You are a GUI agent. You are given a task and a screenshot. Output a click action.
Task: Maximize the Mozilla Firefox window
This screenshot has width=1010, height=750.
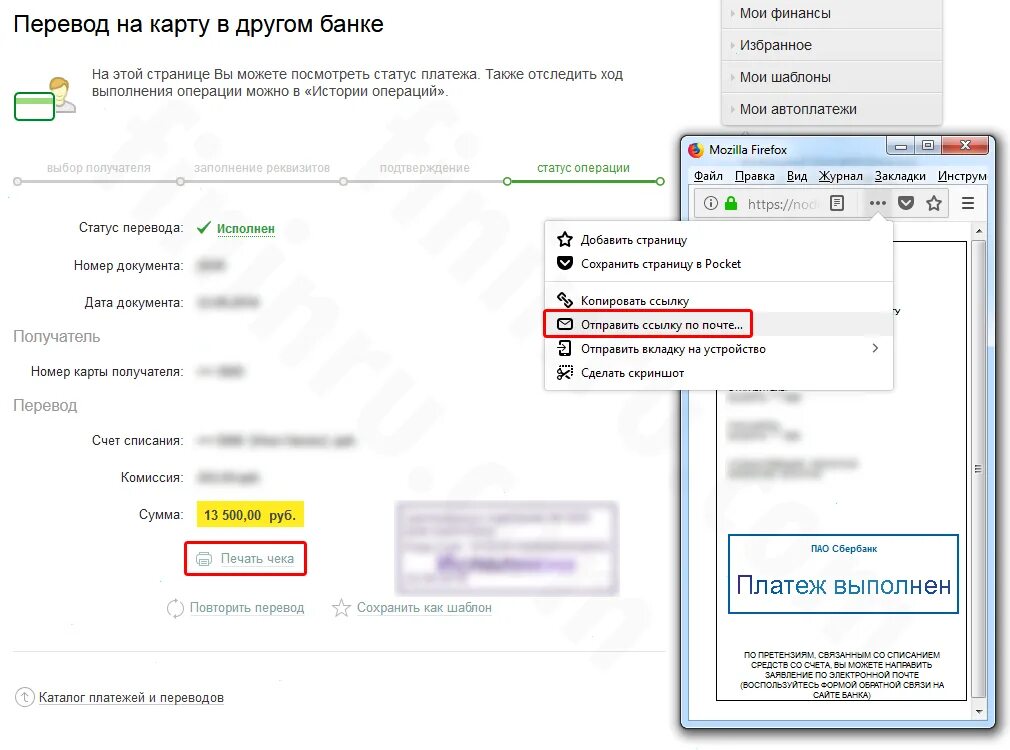(928, 146)
